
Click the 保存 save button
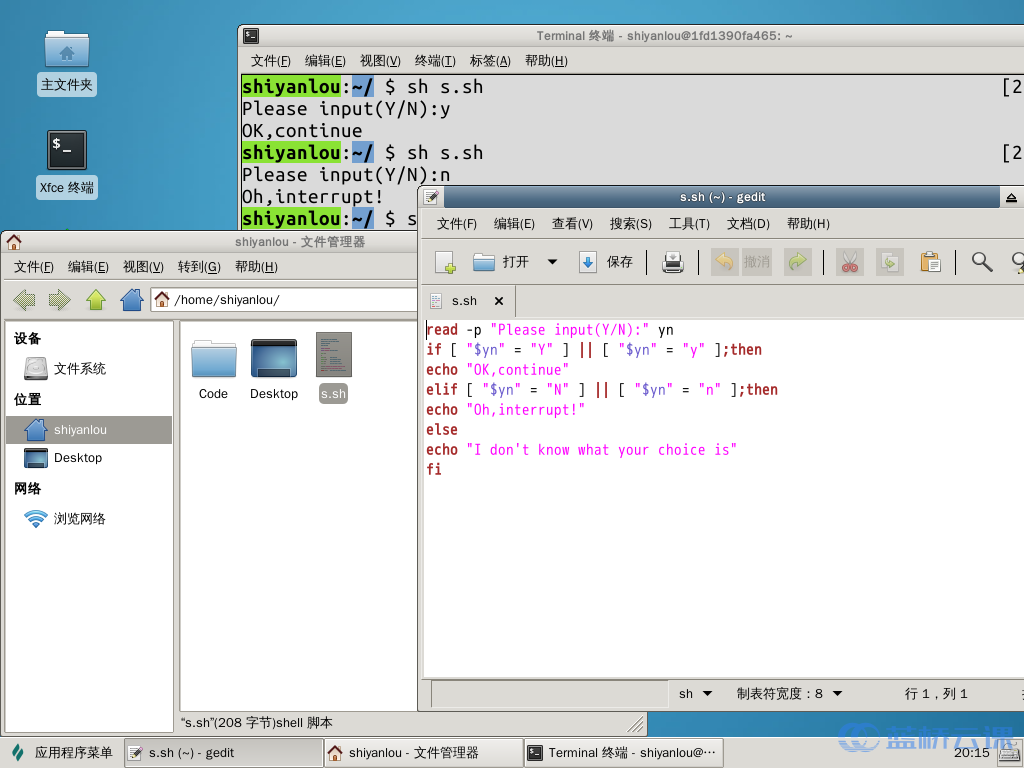606,263
